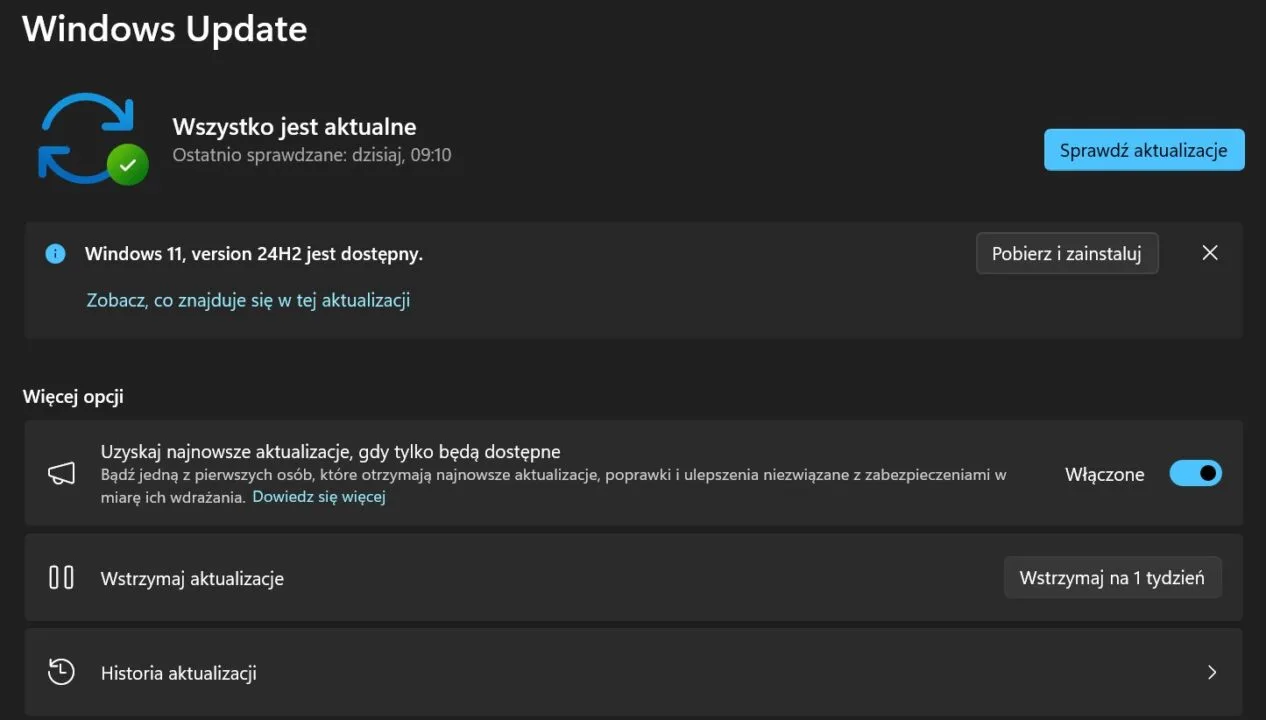Open the Wstrzymaj na 1 tydzień dropdown
Image resolution: width=1266 pixels, height=720 pixels.
pyautogui.click(x=1112, y=578)
